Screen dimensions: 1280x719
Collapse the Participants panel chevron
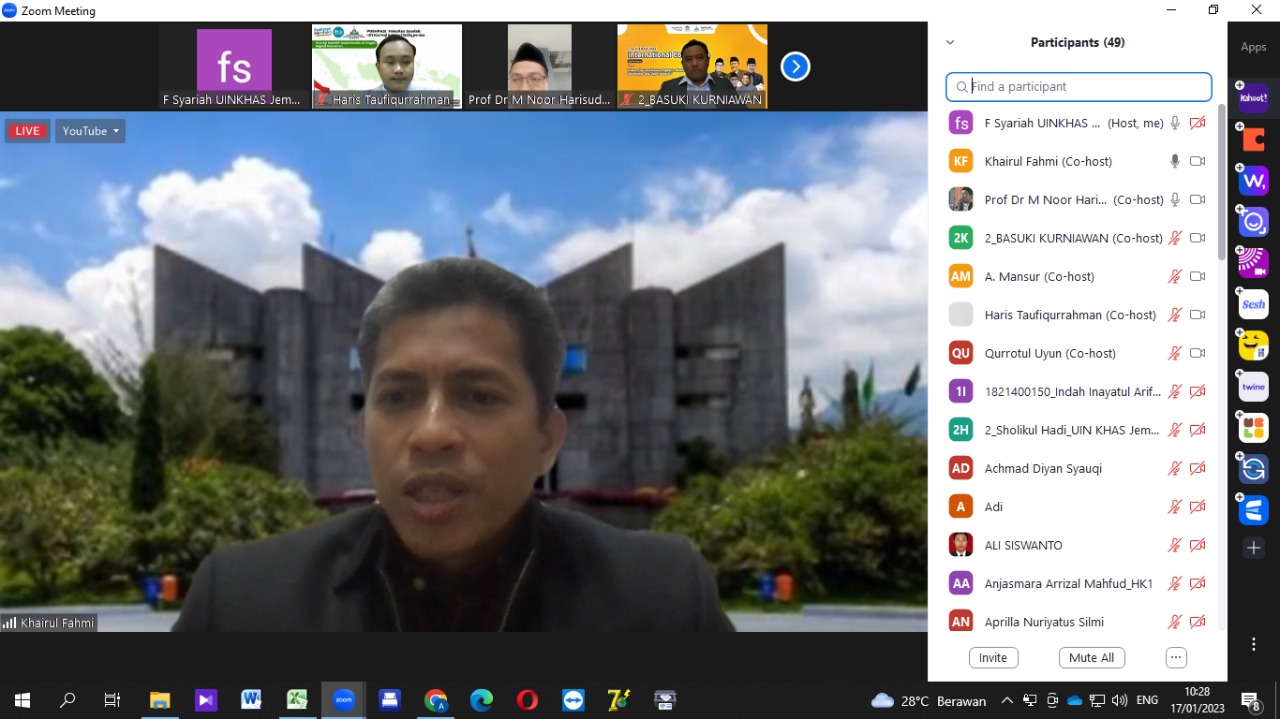[950, 43]
